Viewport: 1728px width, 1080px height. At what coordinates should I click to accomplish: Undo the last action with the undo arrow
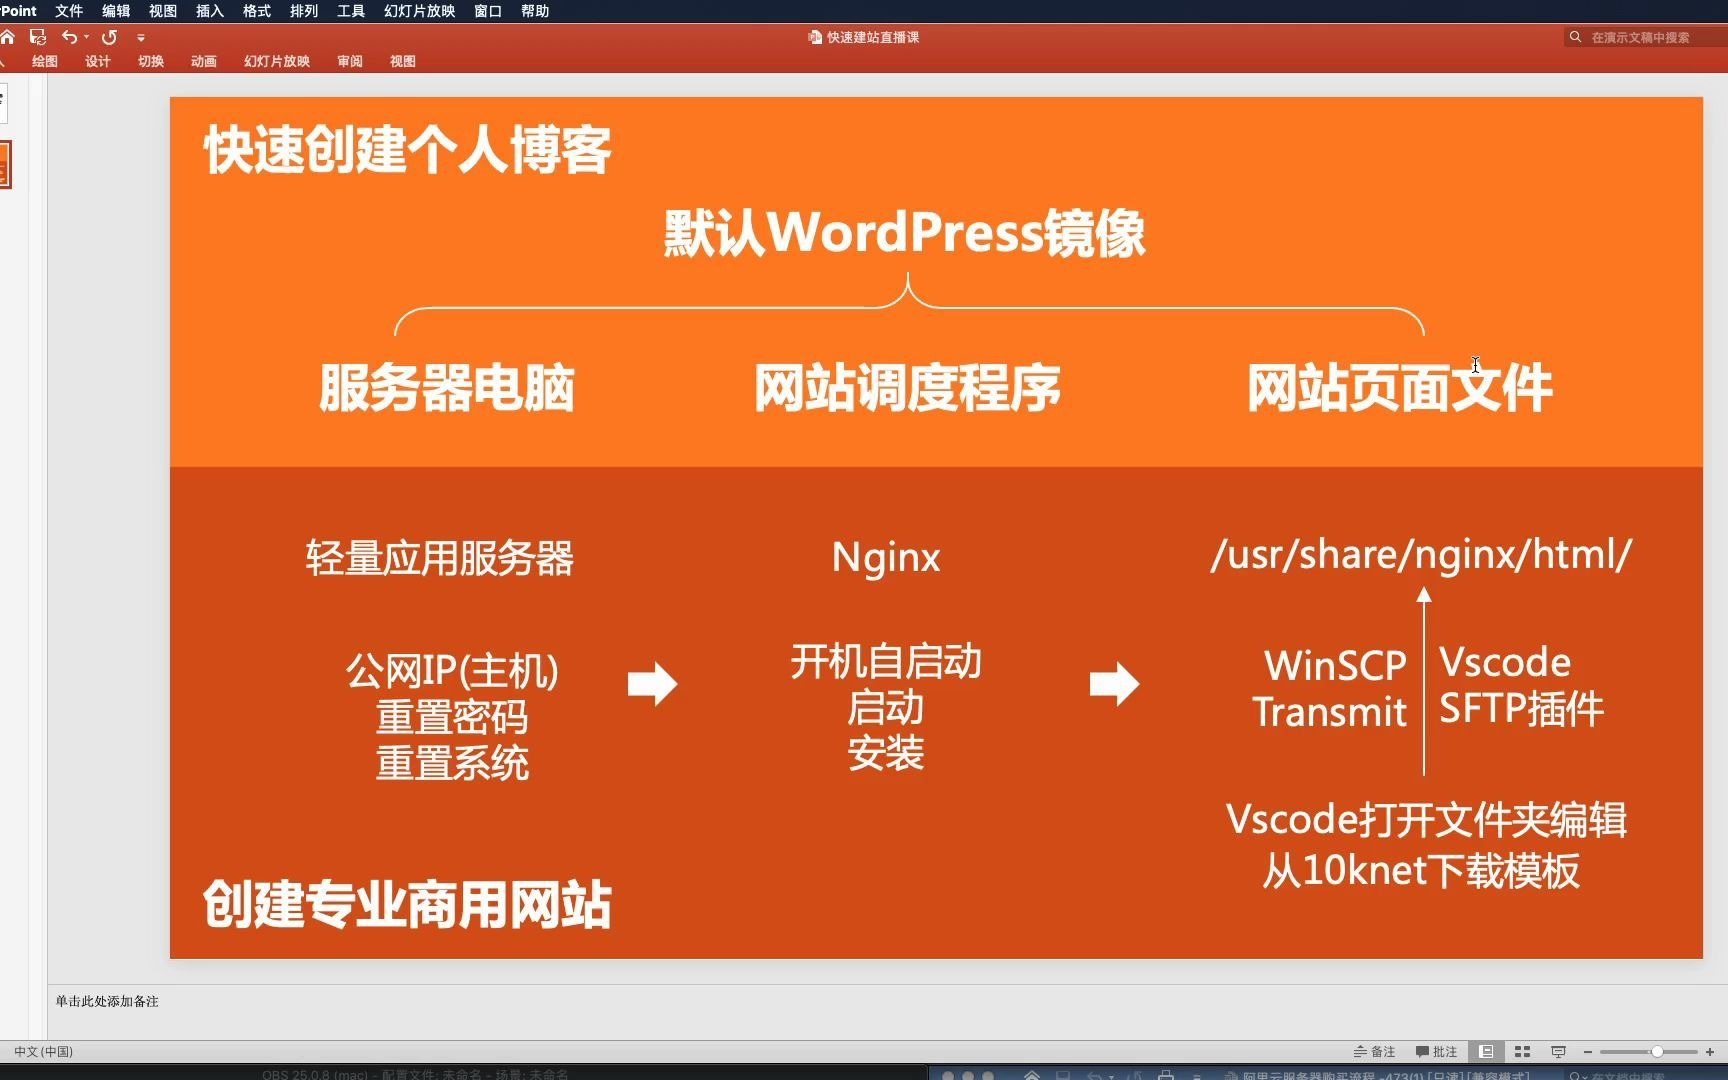tap(69, 37)
